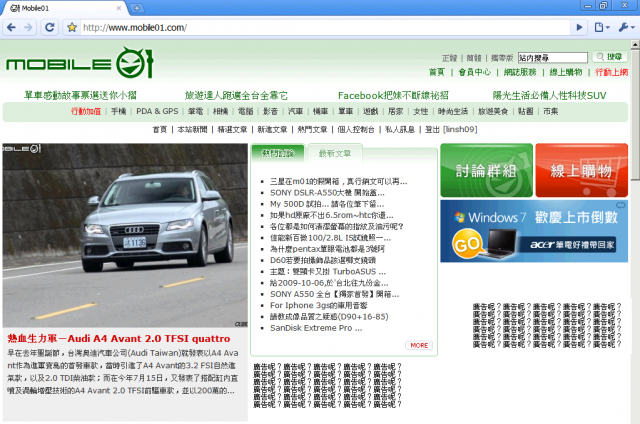Click the Windows 7 Acer GO advertisement
The height and width of the screenshot is (424, 640).
[534, 231]
